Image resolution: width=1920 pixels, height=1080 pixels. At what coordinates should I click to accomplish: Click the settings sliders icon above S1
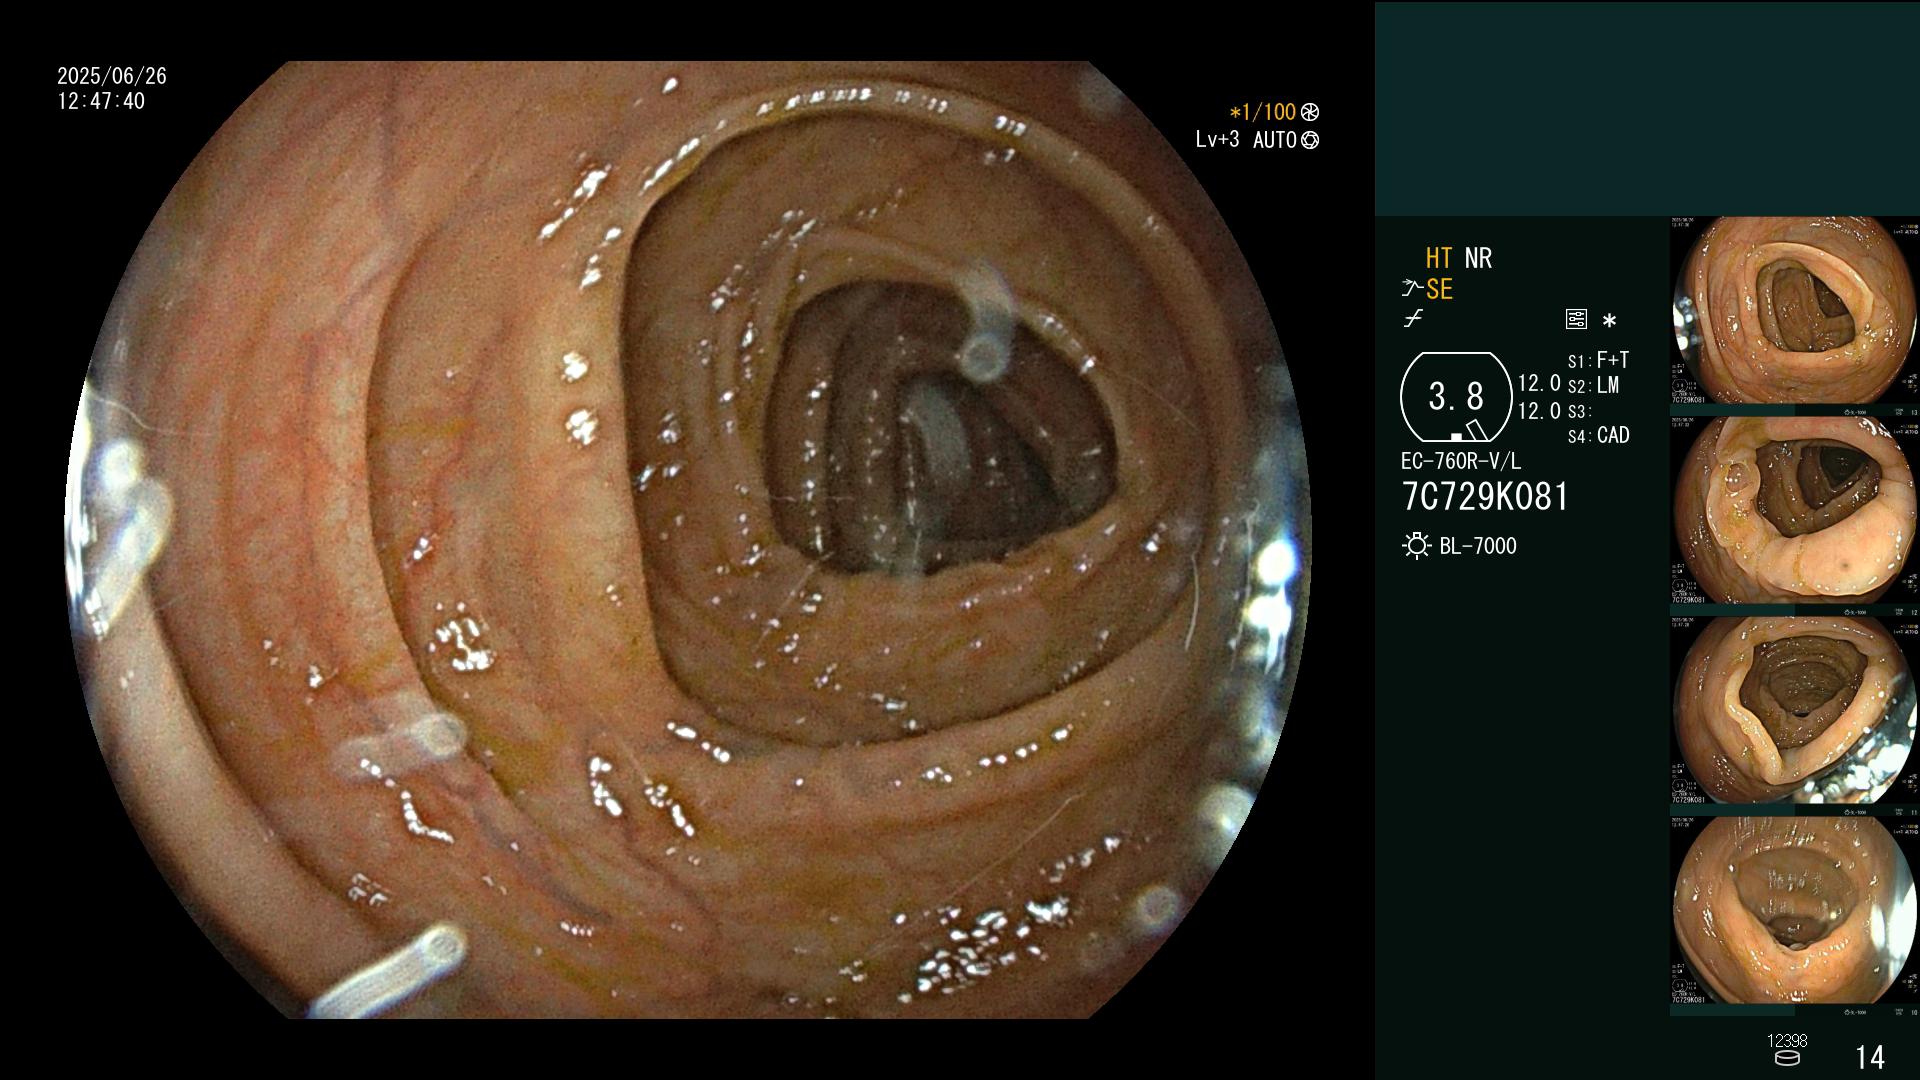pos(1576,320)
